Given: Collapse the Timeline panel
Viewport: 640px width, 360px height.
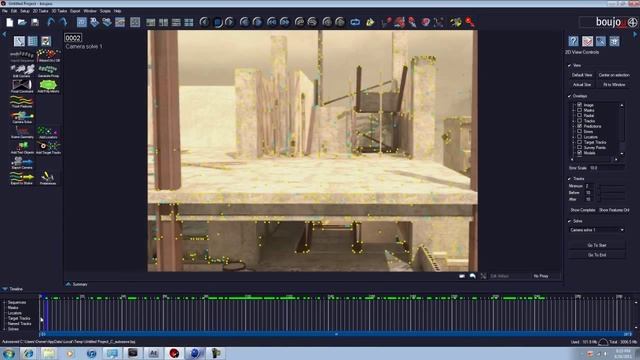Looking at the screenshot, I should (x=5, y=289).
